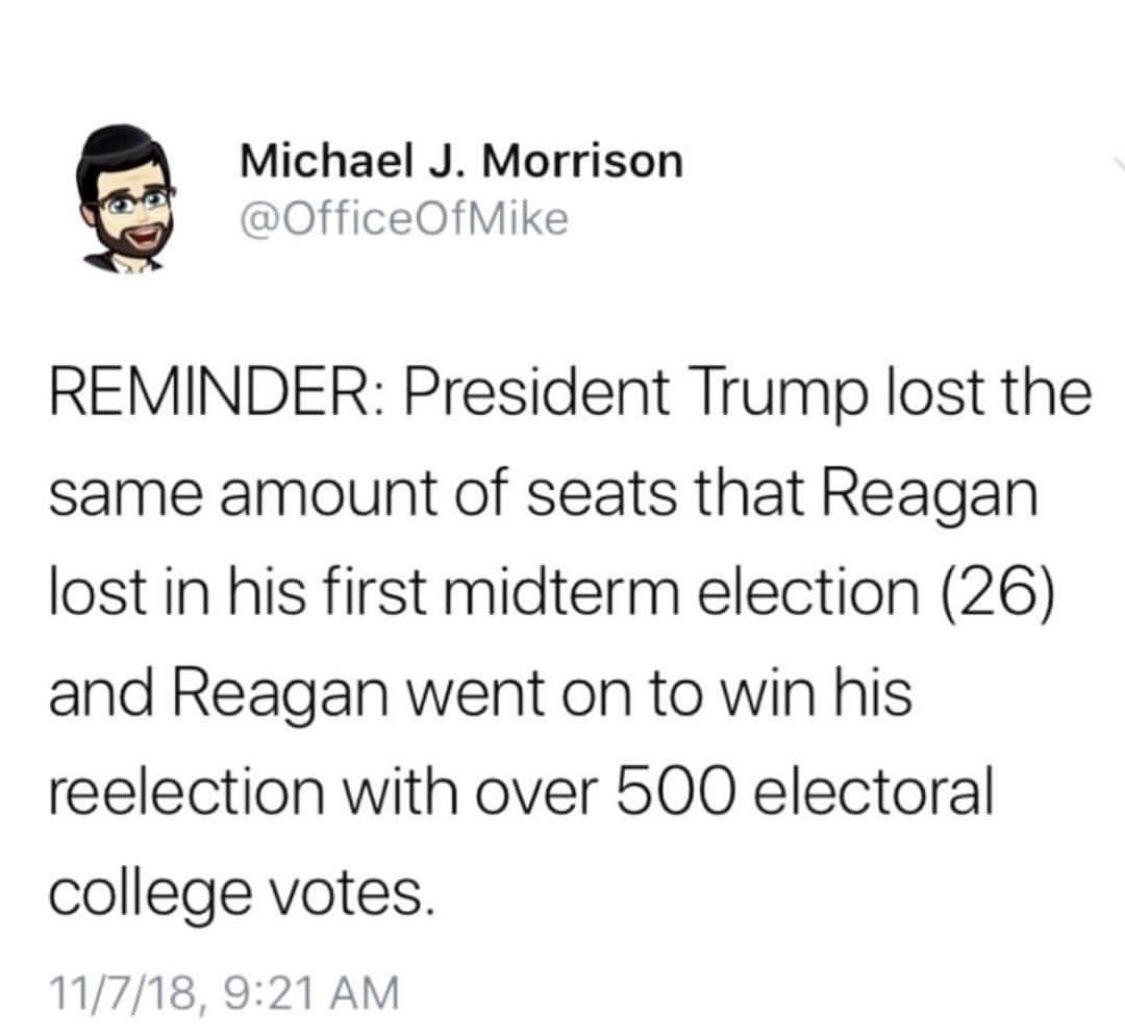
Task: Open Michael J. Morrison's cartoon avatar
Action: [128, 201]
